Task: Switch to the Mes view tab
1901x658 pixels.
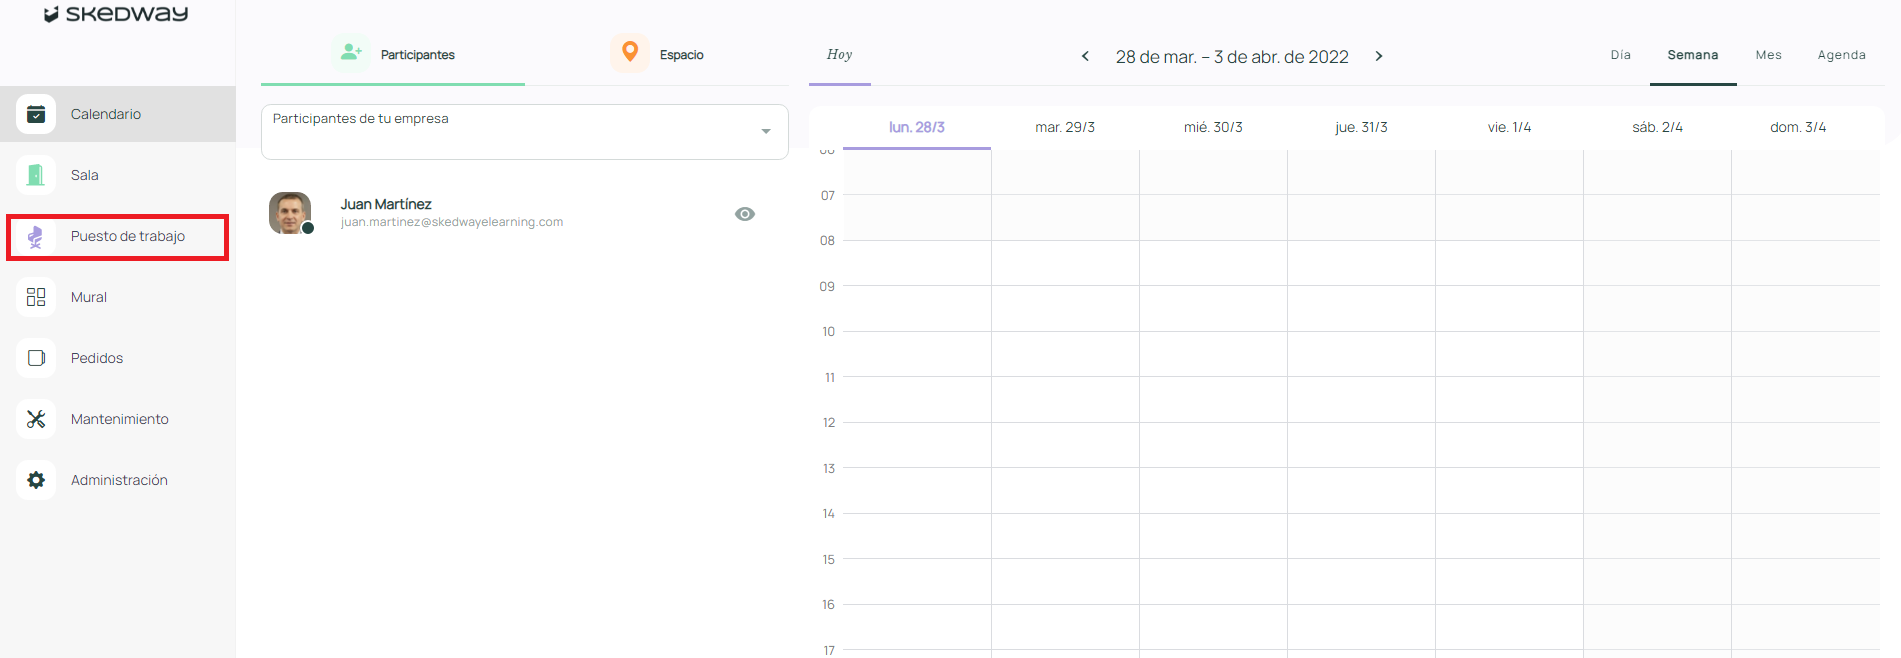Action: coord(1768,55)
